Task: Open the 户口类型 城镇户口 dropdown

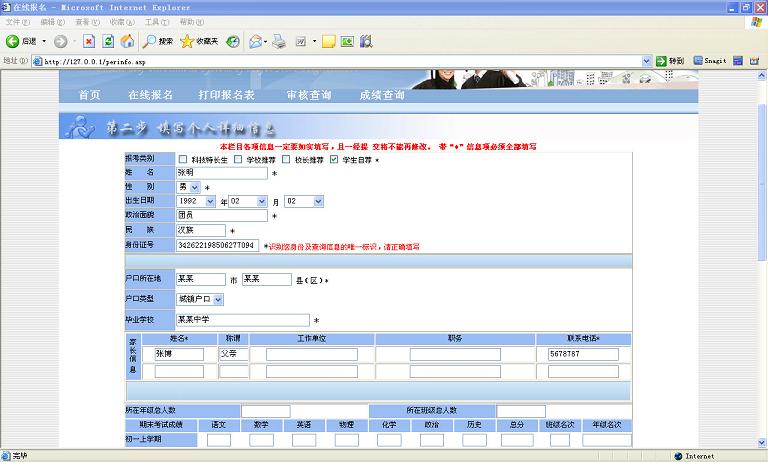Action: point(200,299)
